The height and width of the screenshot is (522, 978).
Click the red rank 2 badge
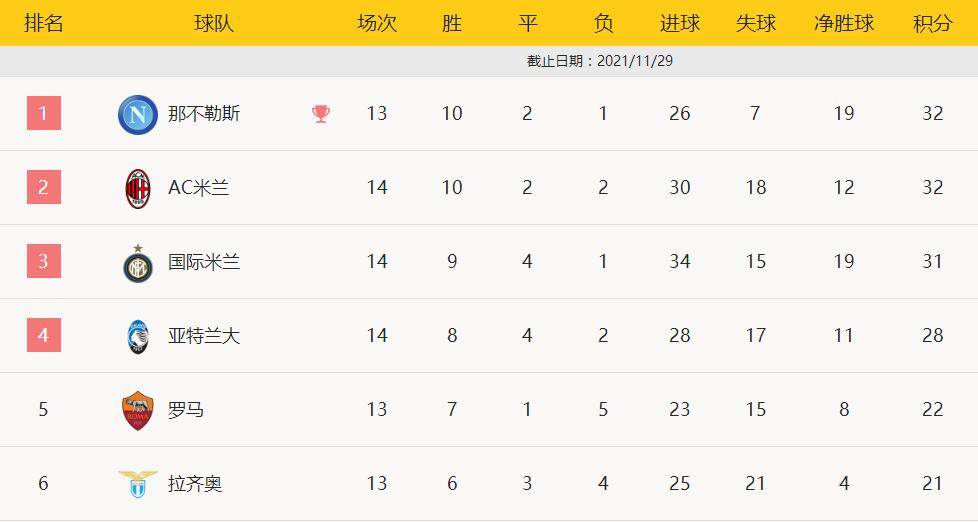click(x=43, y=187)
